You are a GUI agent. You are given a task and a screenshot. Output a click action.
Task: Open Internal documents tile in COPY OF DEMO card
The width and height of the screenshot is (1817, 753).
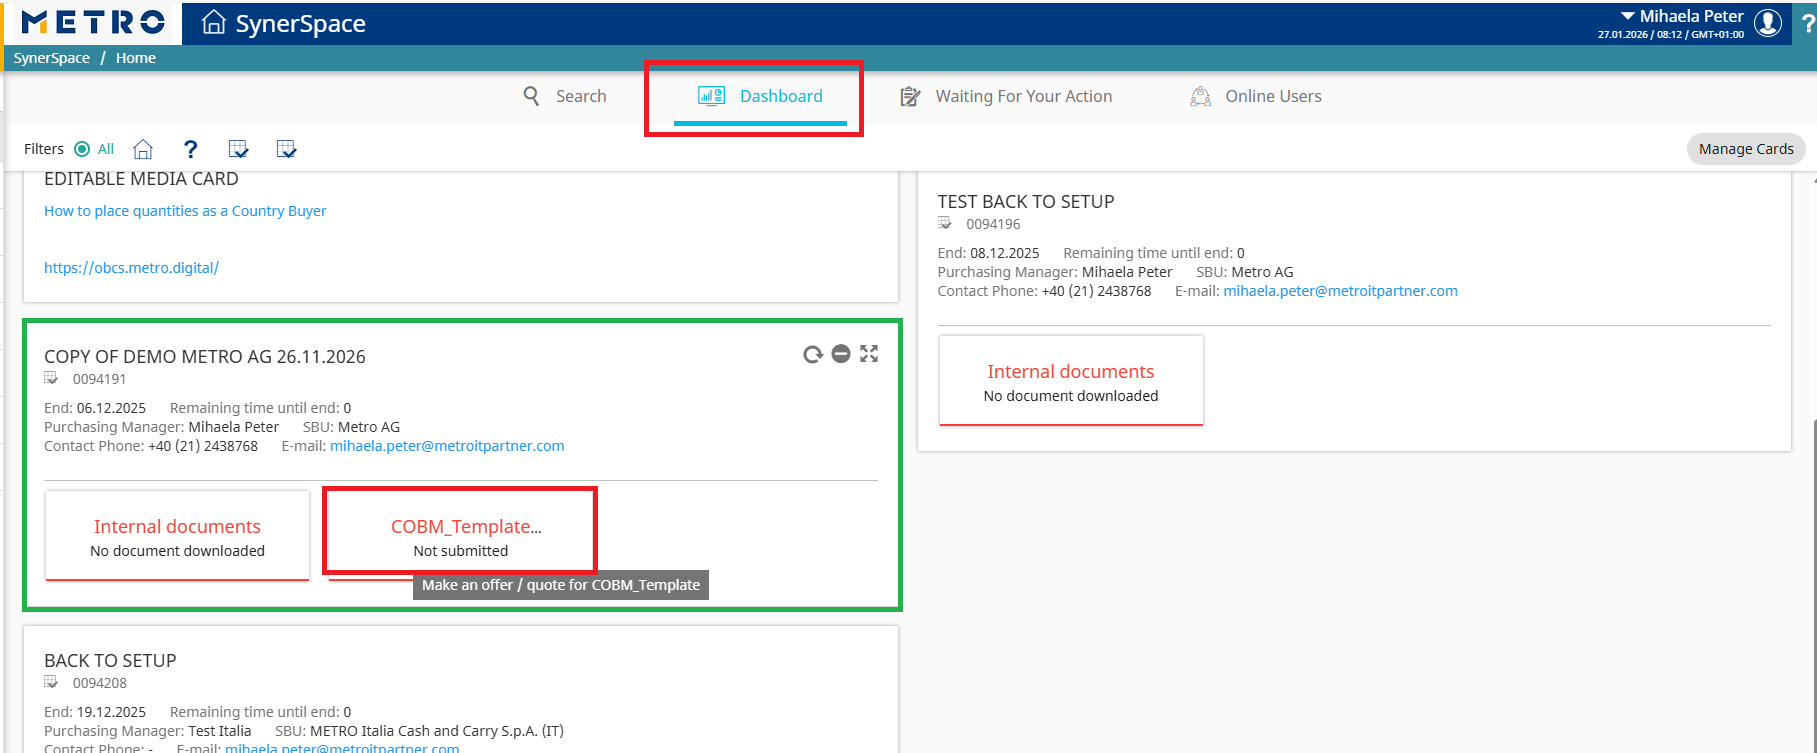(177, 535)
